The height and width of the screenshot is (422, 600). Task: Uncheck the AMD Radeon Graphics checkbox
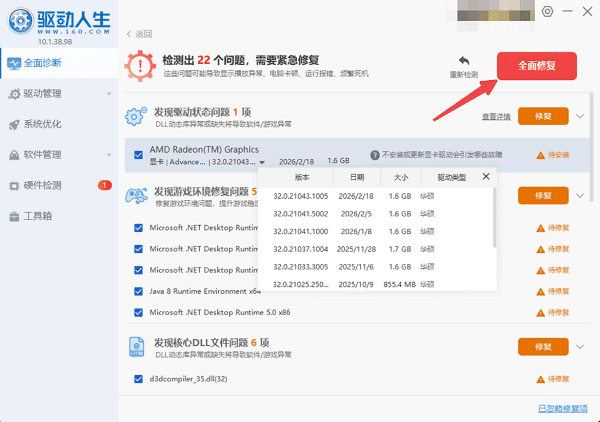pos(139,155)
